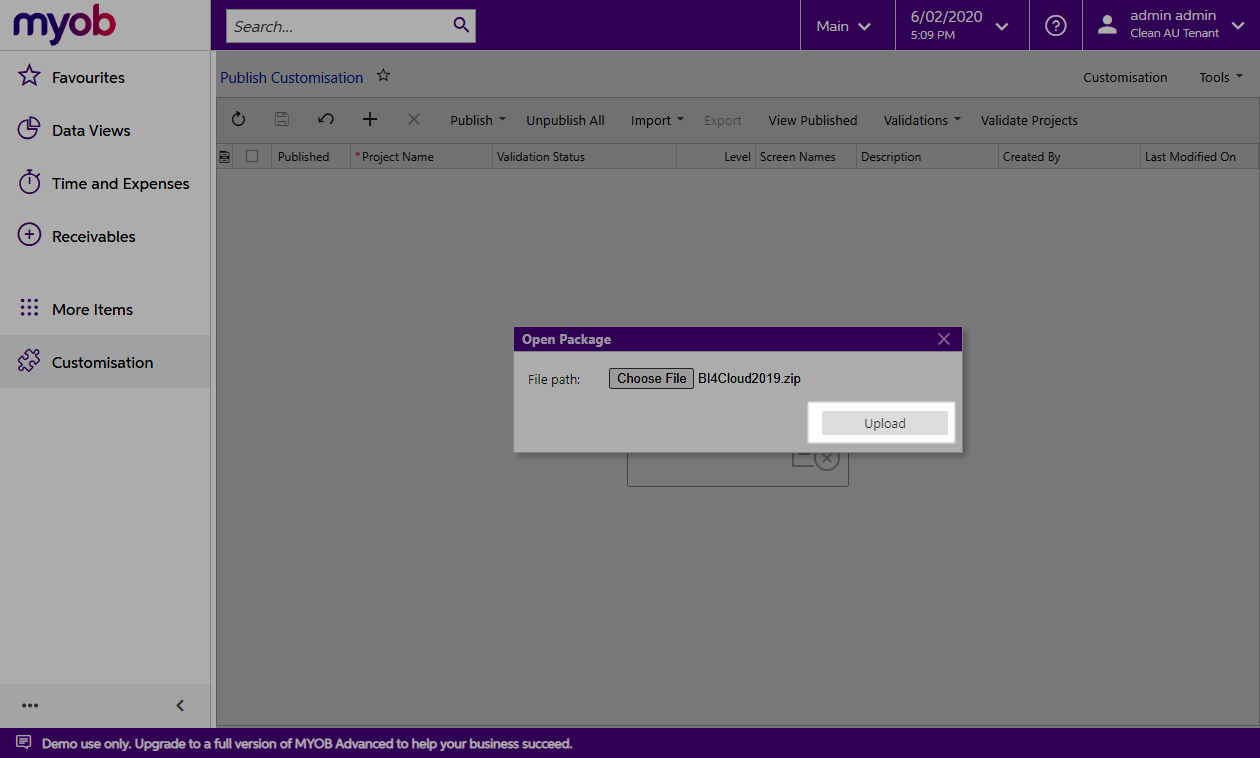Image resolution: width=1260 pixels, height=758 pixels.
Task: Click Unpublish All
Action: [566, 120]
